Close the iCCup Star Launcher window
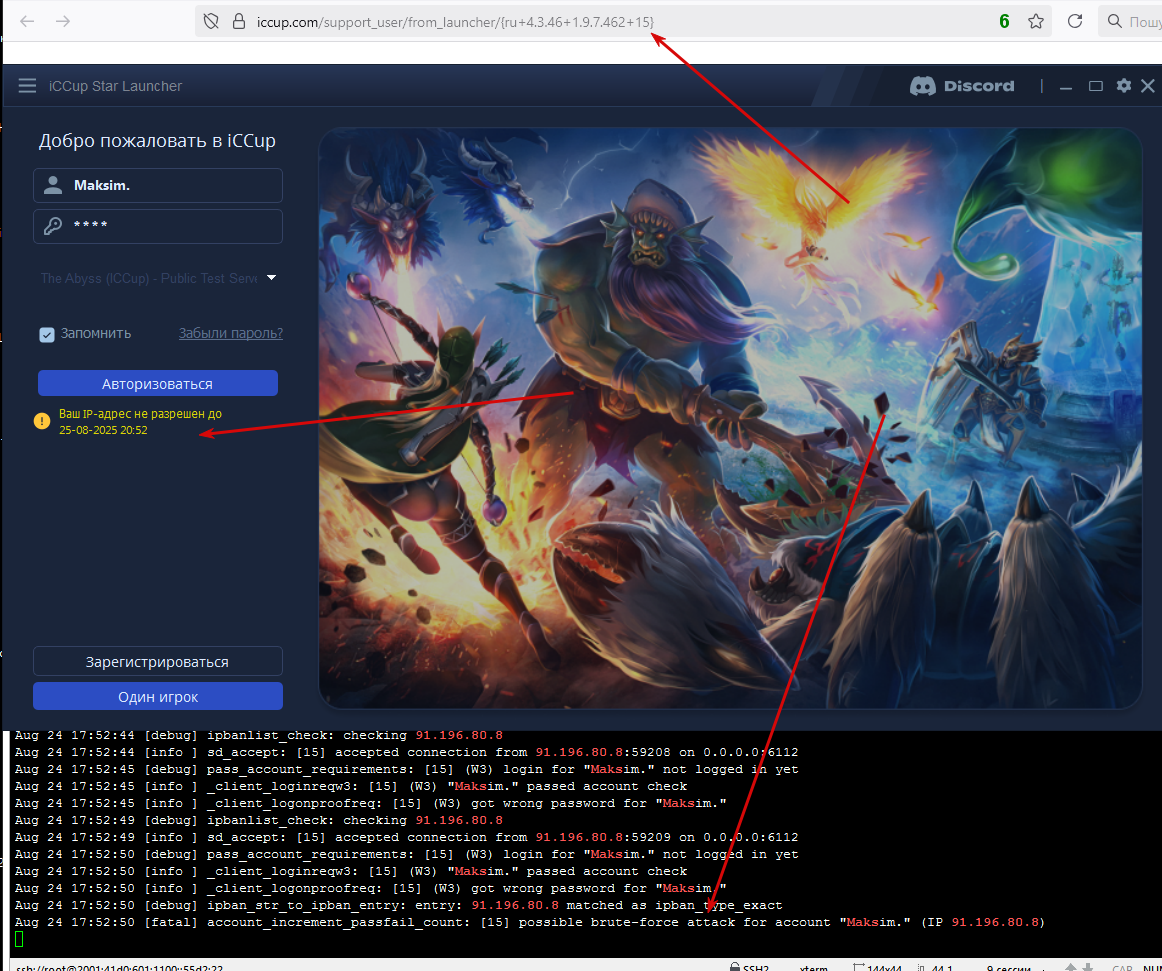1162x971 pixels. (x=1148, y=86)
